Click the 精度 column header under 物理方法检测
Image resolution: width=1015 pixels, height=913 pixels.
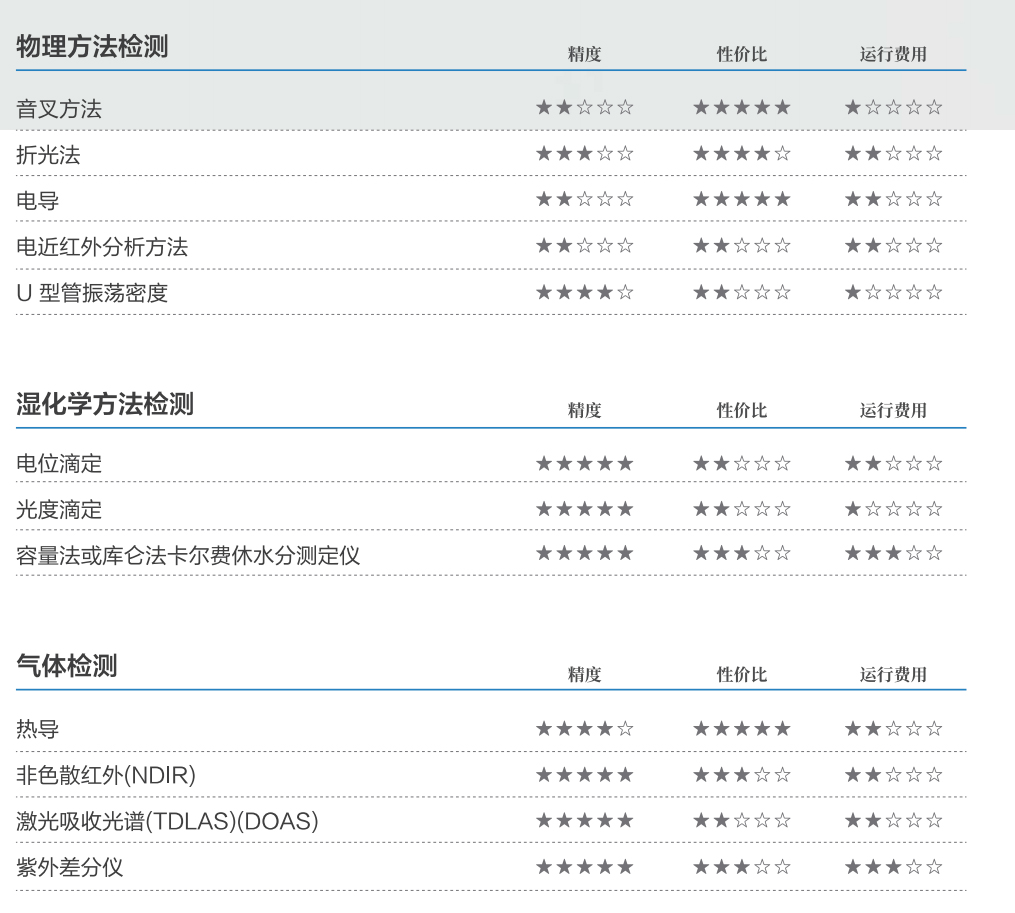tap(584, 54)
